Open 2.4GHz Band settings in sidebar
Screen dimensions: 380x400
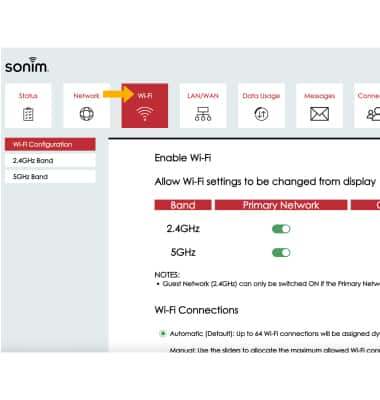coord(50,160)
